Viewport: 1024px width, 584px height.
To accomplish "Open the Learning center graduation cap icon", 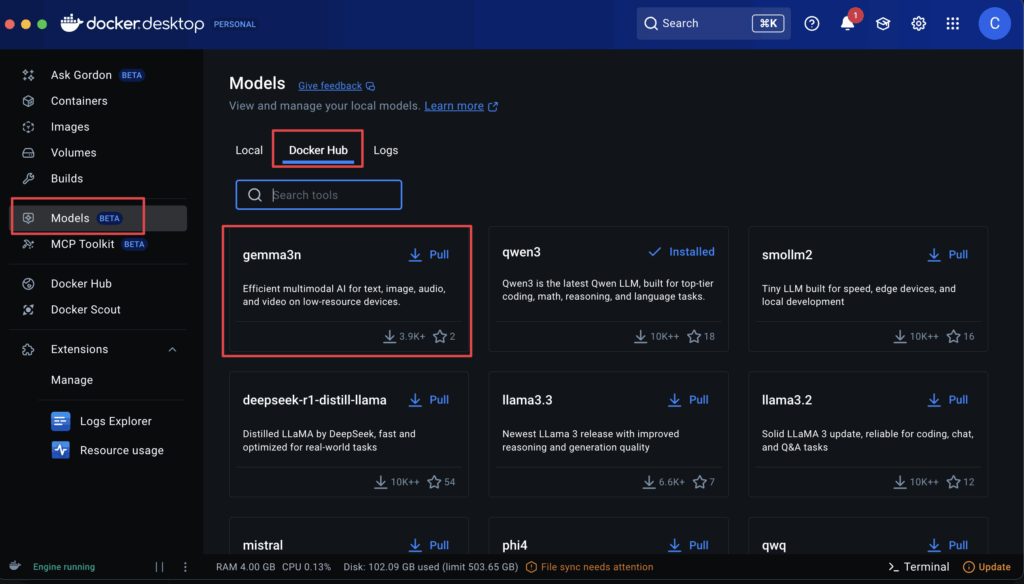I will 883,24.
